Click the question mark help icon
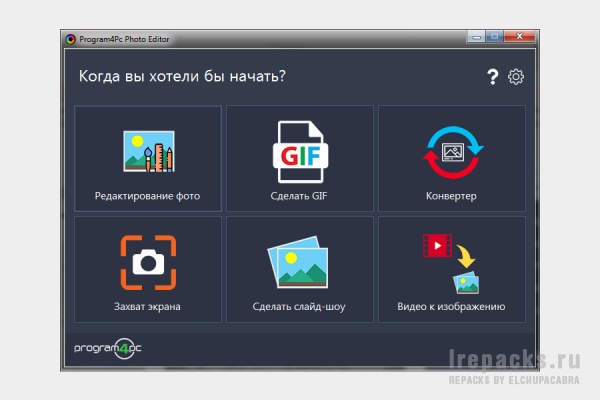The width and height of the screenshot is (600, 400). (x=493, y=77)
